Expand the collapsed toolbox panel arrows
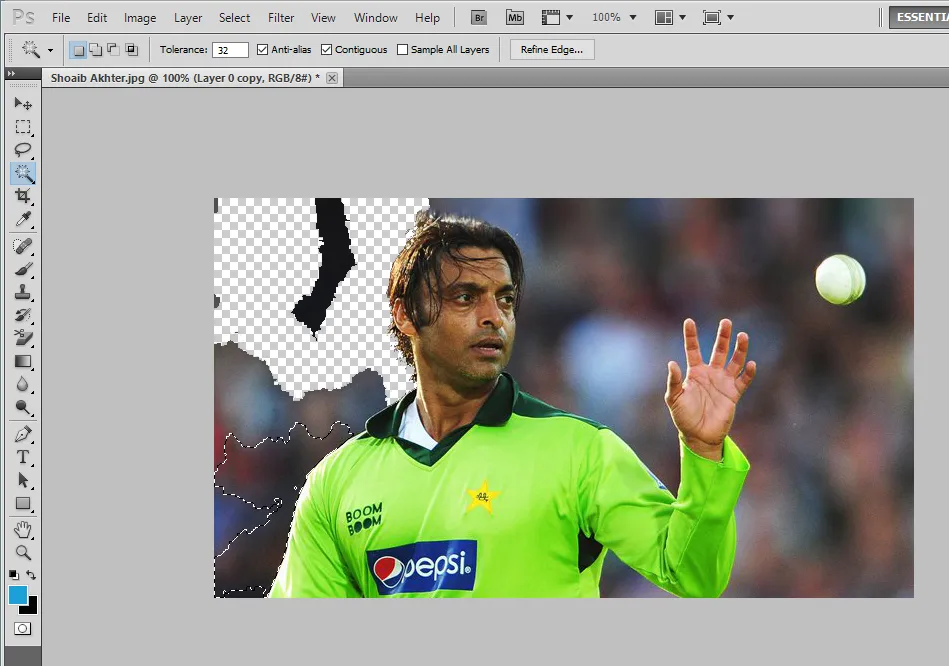 (11, 74)
